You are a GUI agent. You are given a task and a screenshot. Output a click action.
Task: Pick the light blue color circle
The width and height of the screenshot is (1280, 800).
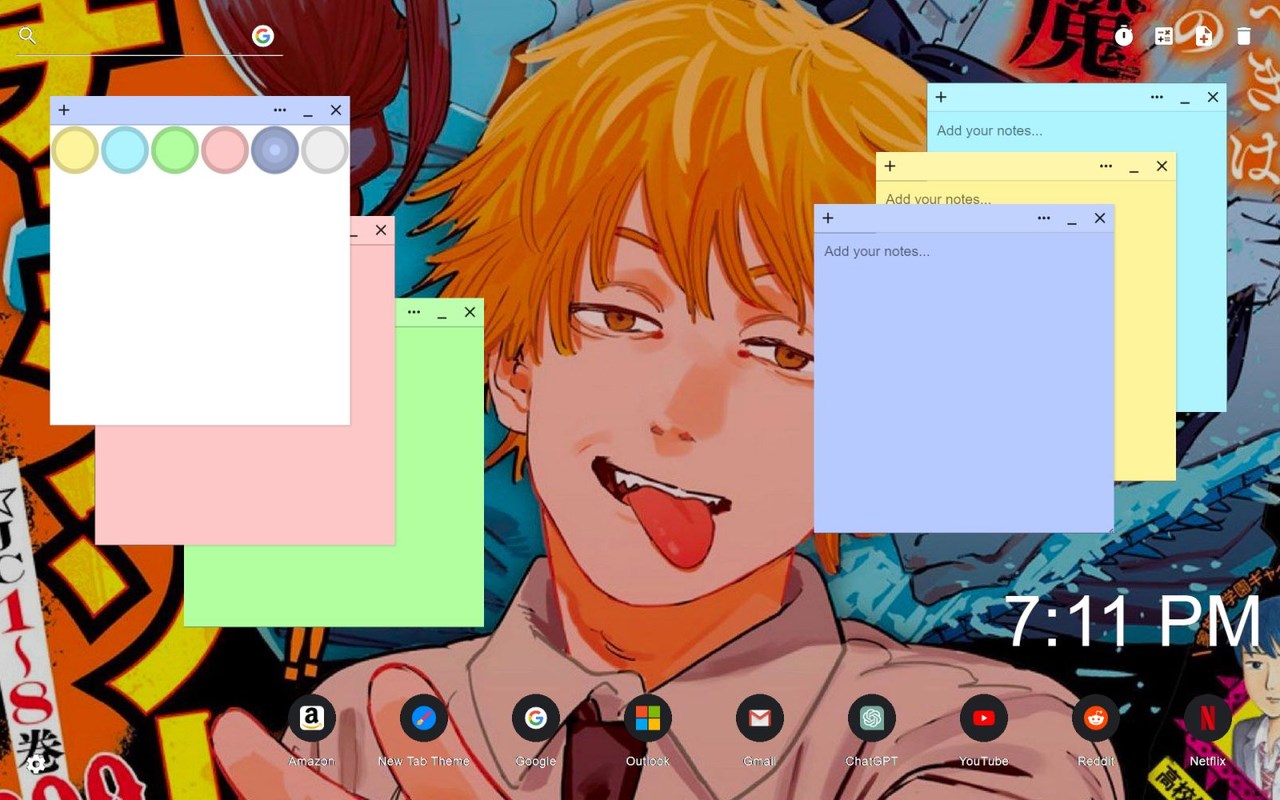click(125, 150)
